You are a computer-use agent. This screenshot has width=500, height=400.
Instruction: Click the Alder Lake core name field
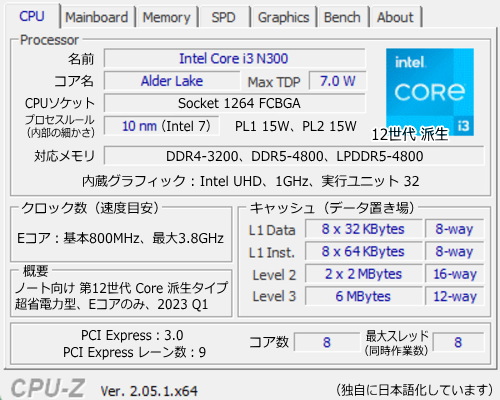coord(172,81)
